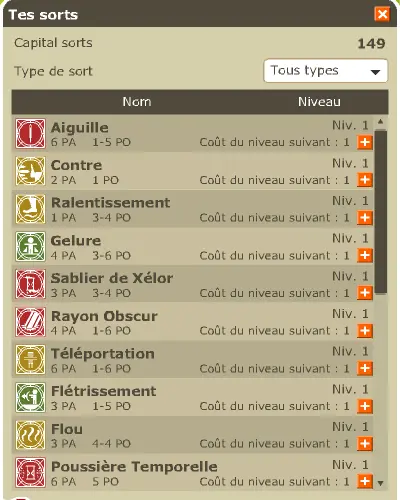Select the Gelure spell icon
Image resolution: width=400 pixels, height=500 pixels.
coord(30,247)
